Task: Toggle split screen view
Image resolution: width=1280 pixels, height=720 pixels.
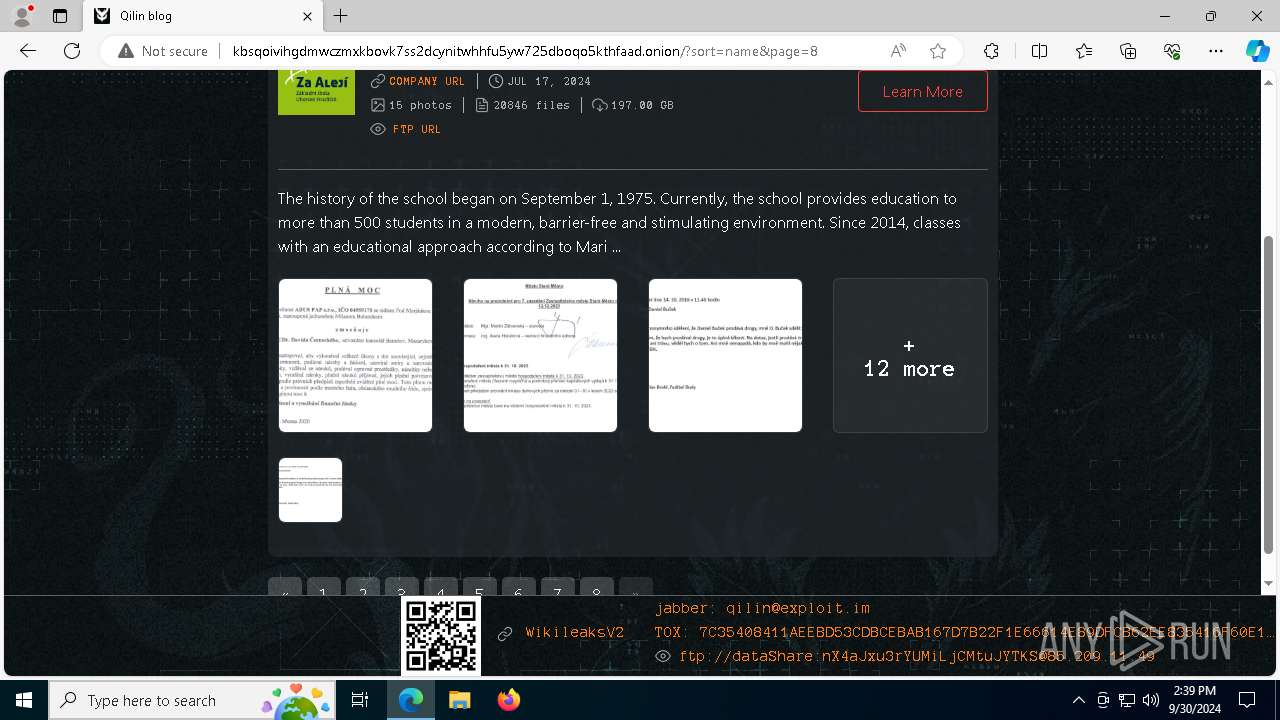Action: click(x=1039, y=51)
